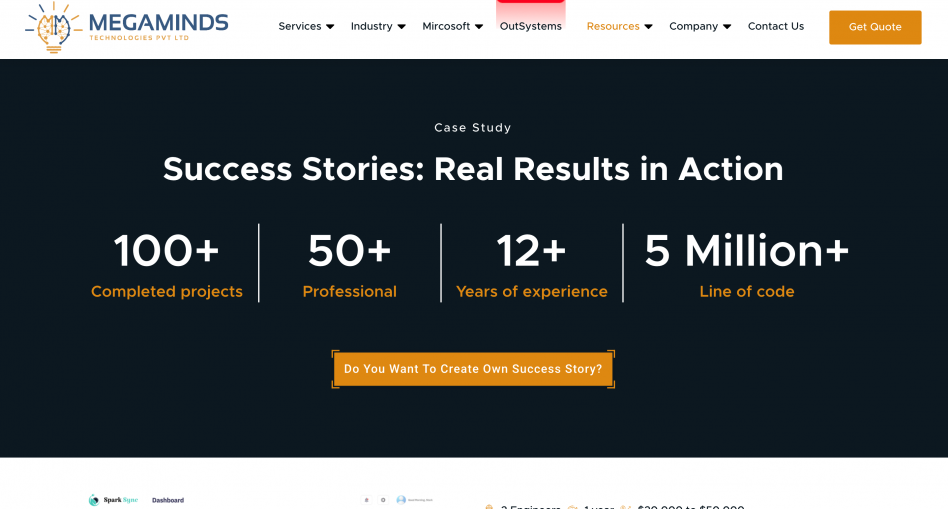Open the OutSystems menu item
Screen dimensions: 948x509
coord(531,27)
